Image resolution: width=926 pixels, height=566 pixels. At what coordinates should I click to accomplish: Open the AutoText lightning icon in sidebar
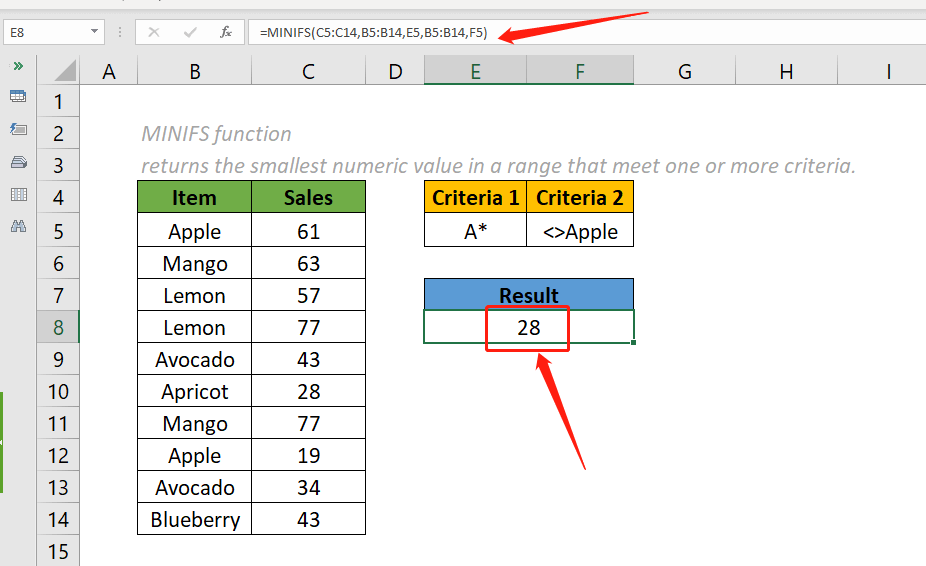click(17, 129)
